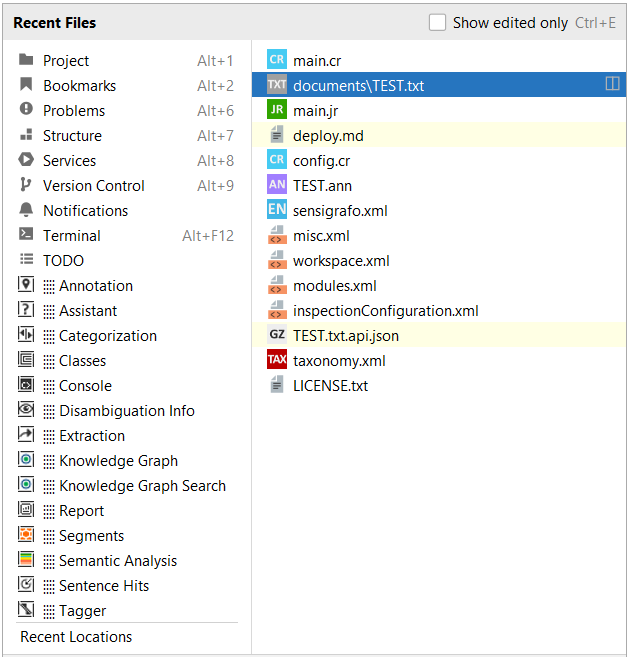
Task: Select Recent Locations at the bottom
Action: (76, 637)
